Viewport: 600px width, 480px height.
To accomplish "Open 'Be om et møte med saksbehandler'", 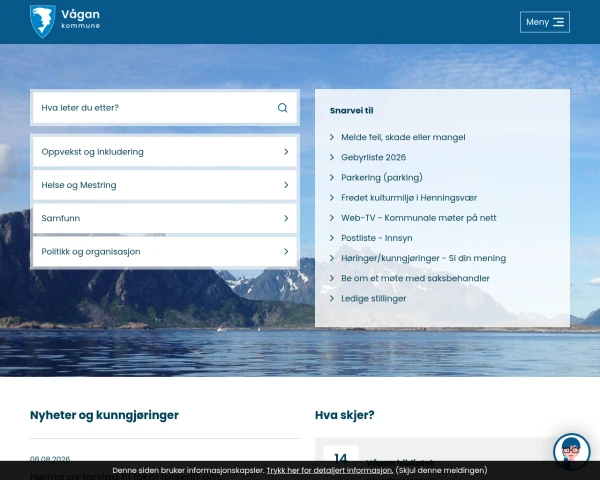I will (x=415, y=278).
